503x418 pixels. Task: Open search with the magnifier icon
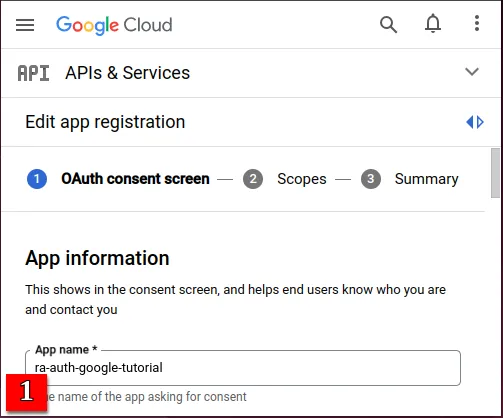[x=388, y=25]
